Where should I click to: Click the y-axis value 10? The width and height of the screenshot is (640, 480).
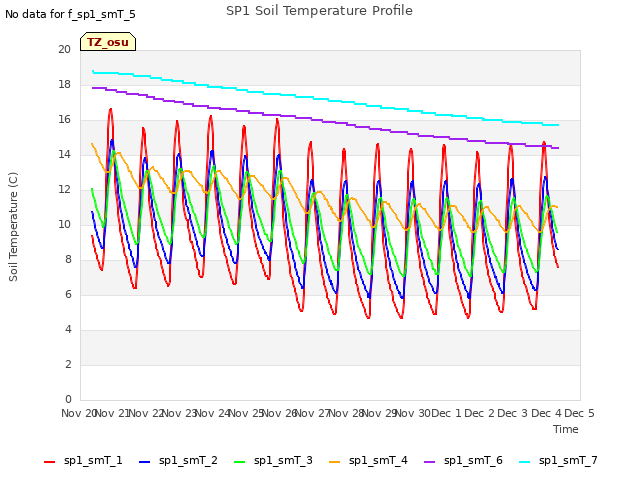pos(64,224)
